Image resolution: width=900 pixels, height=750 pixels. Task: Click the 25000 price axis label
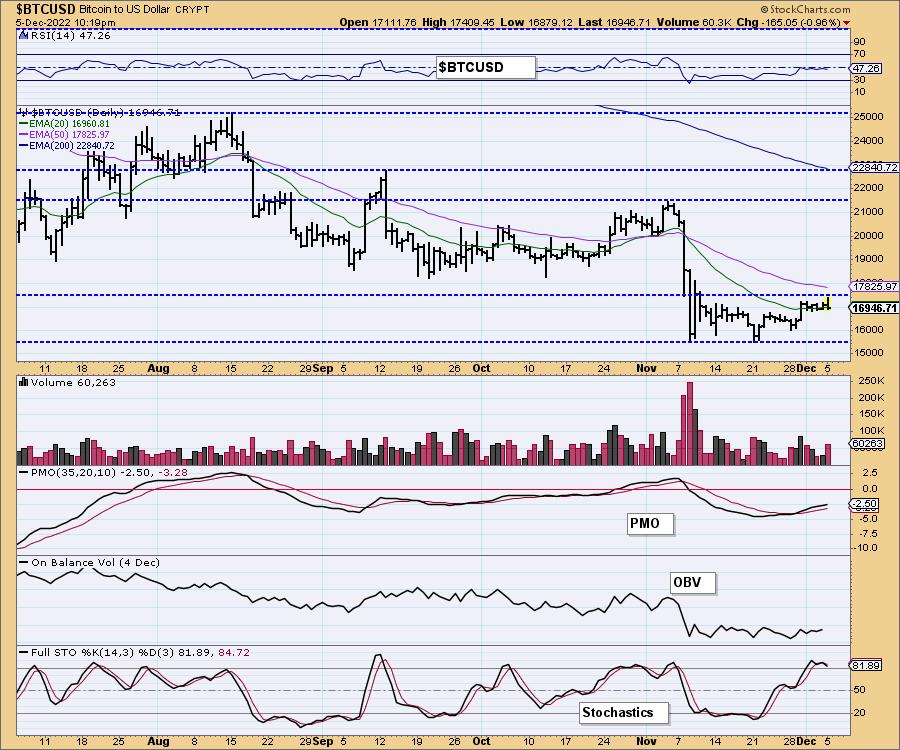coord(868,116)
